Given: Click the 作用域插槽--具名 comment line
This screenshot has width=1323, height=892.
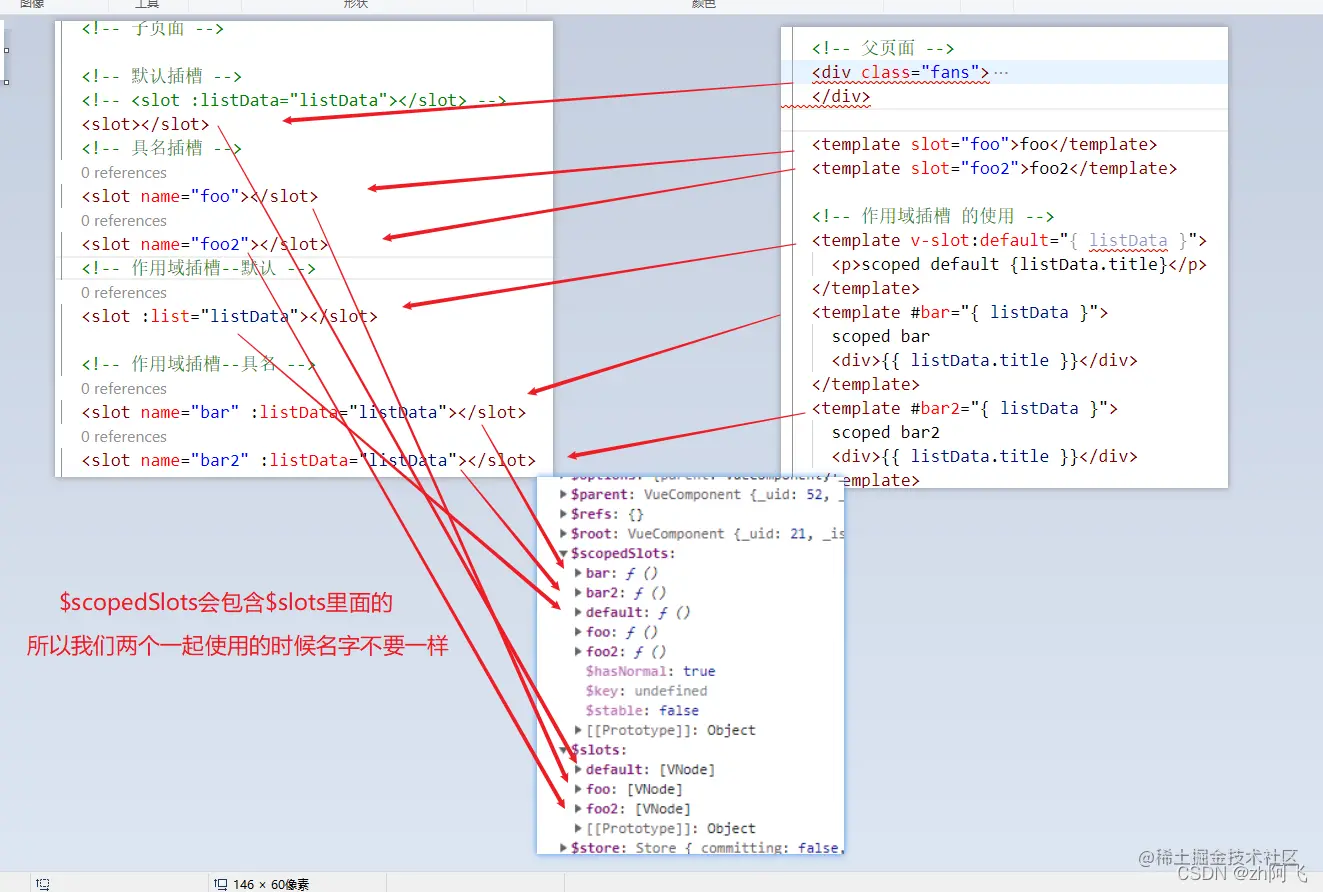Looking at the screenshot, I should [x=198, y=364].
